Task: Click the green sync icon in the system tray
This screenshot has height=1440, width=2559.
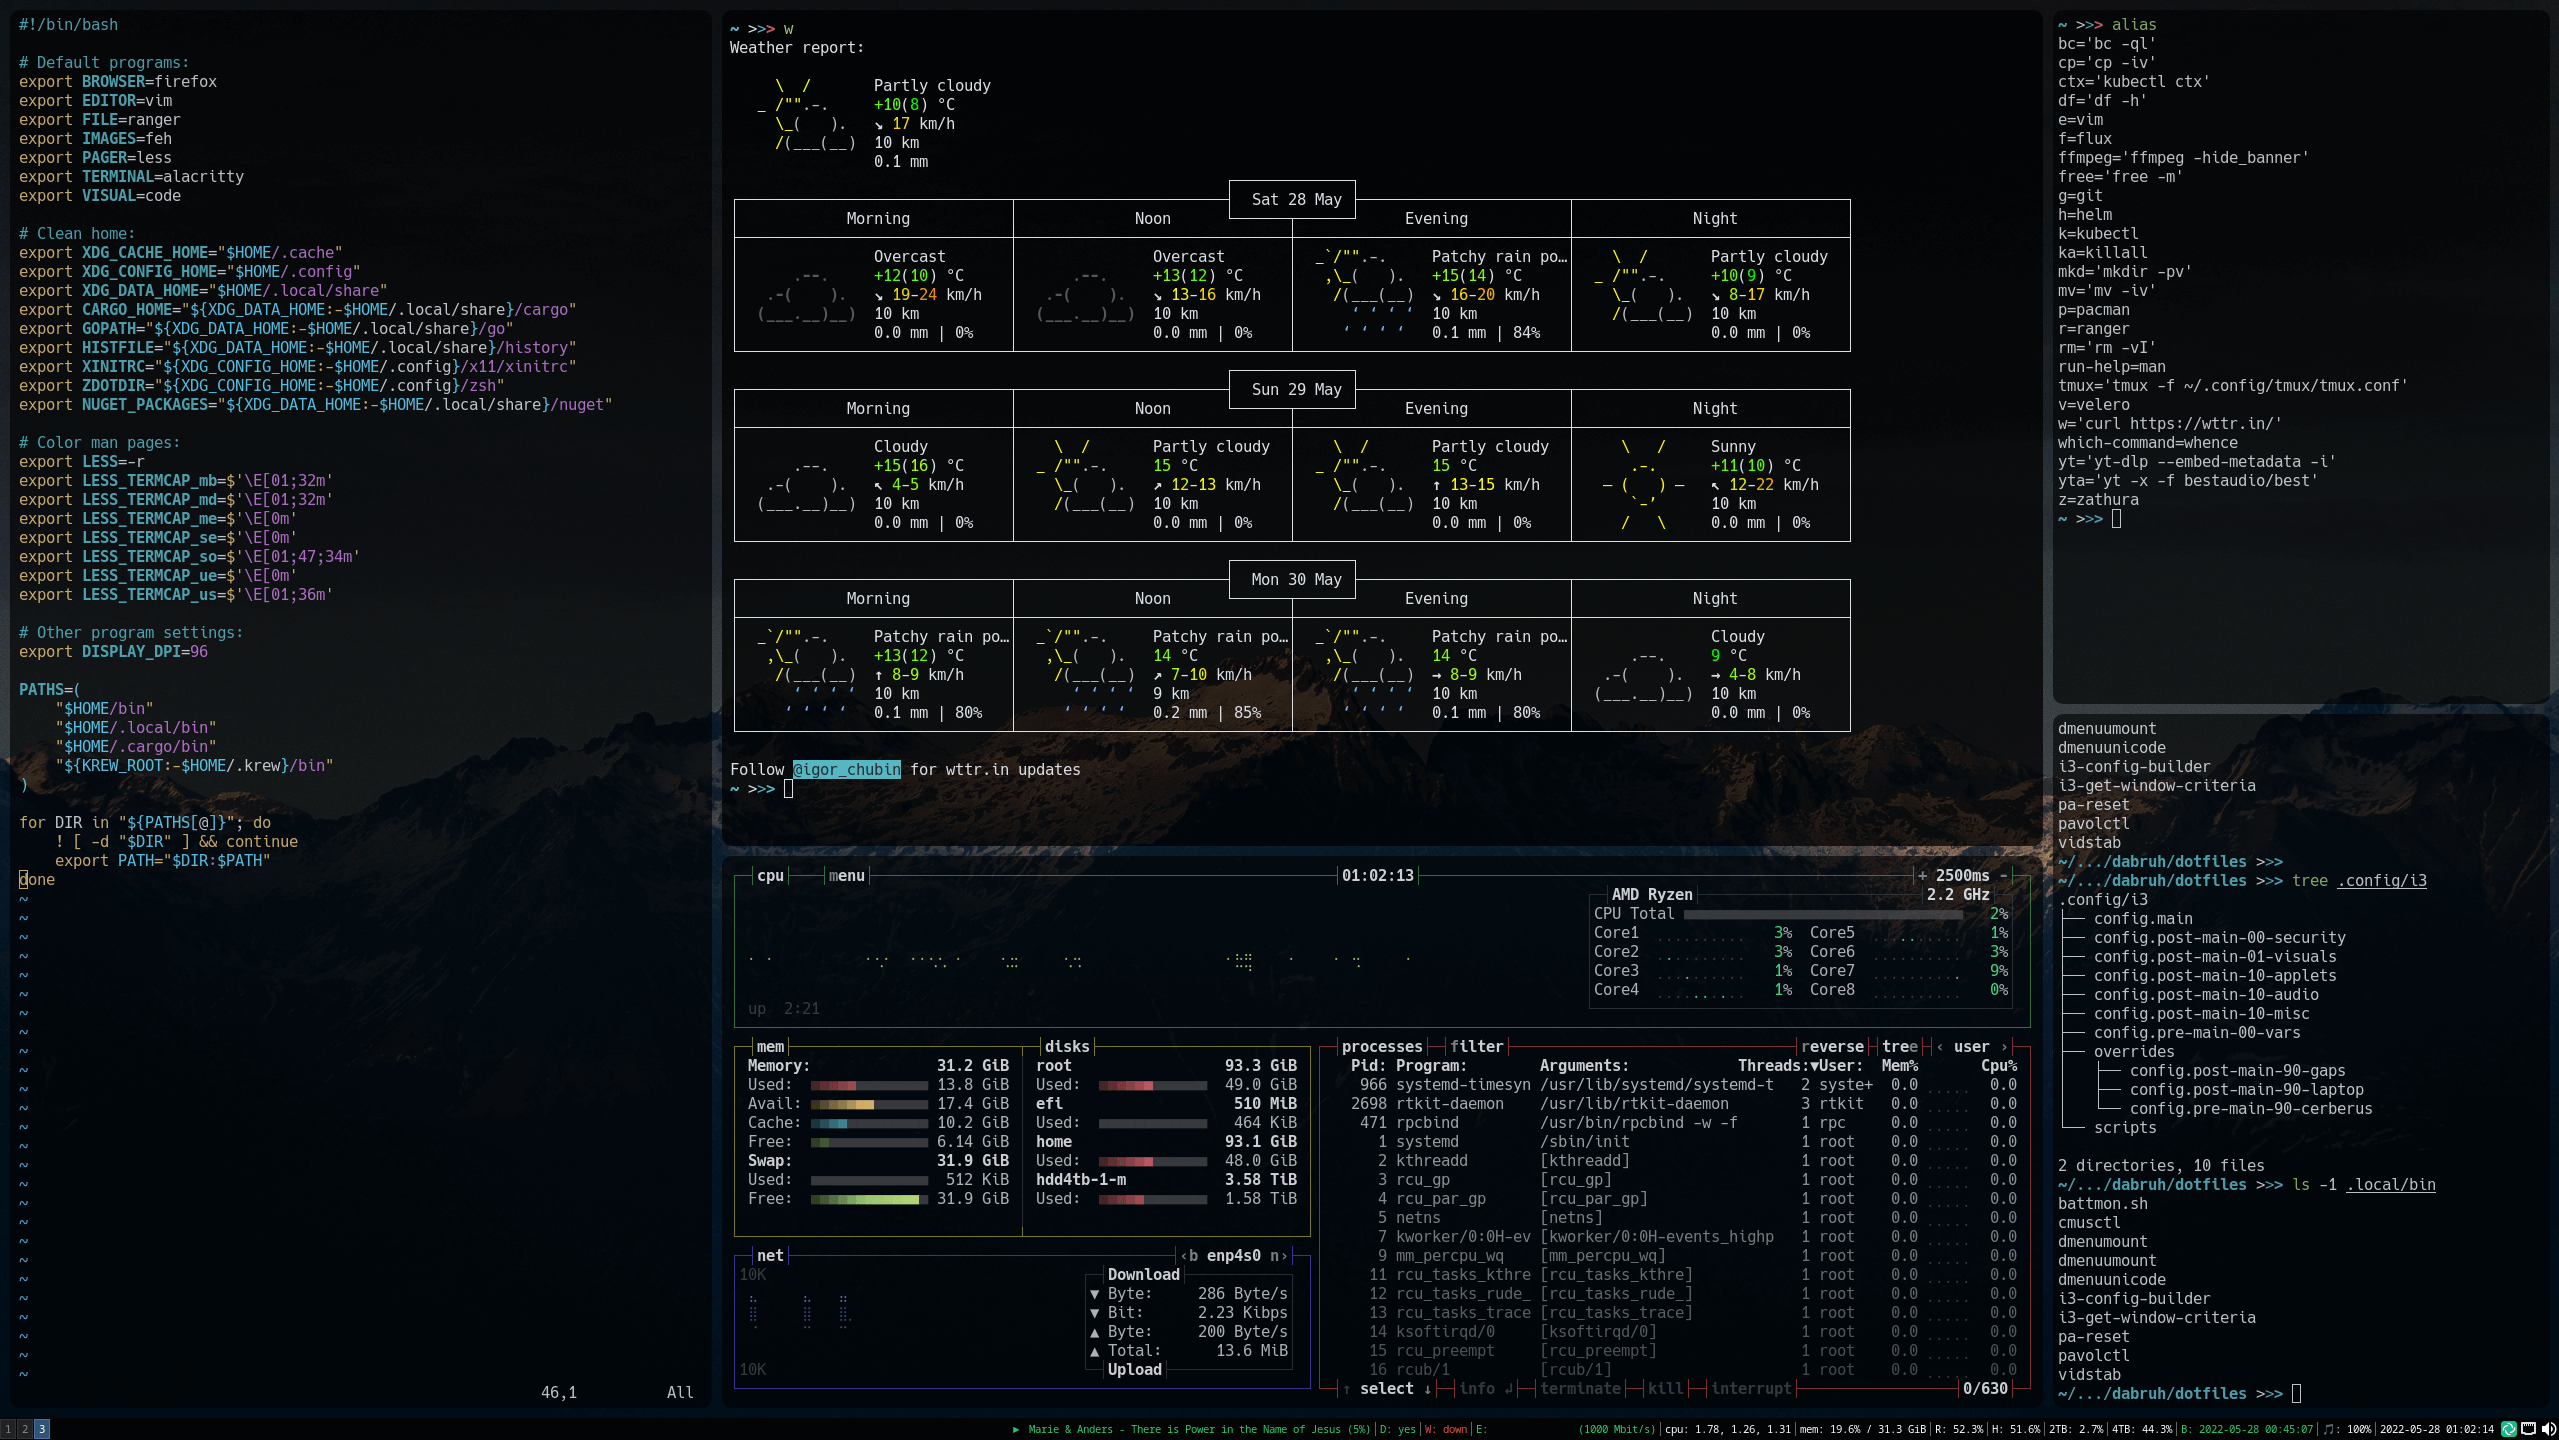Action: pyautogui.click(x=2508, y=1430)
